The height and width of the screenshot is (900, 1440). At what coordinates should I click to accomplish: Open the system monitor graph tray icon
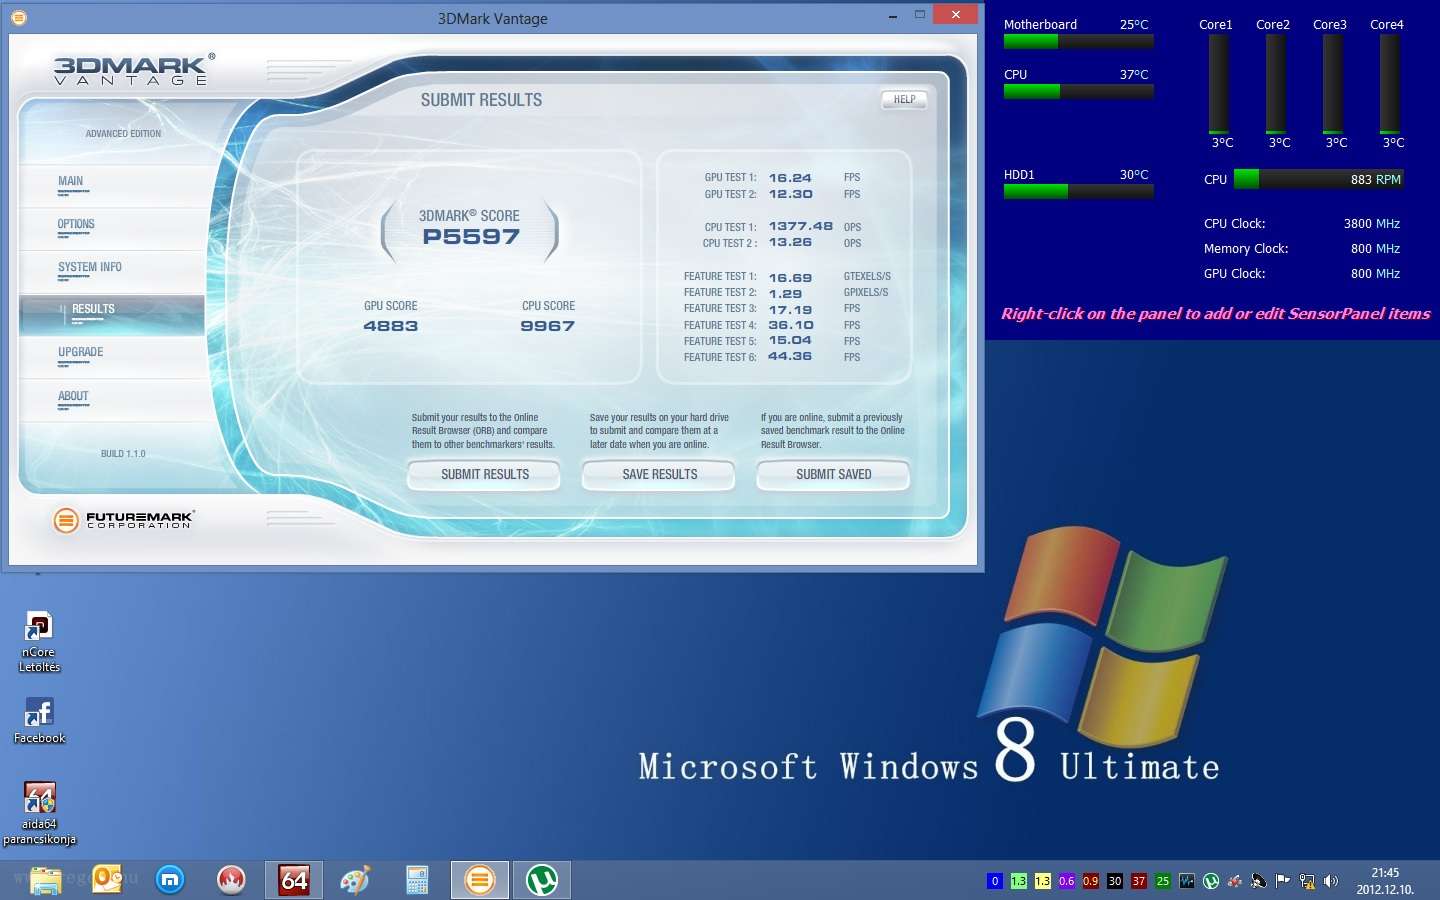(1187, 881)
